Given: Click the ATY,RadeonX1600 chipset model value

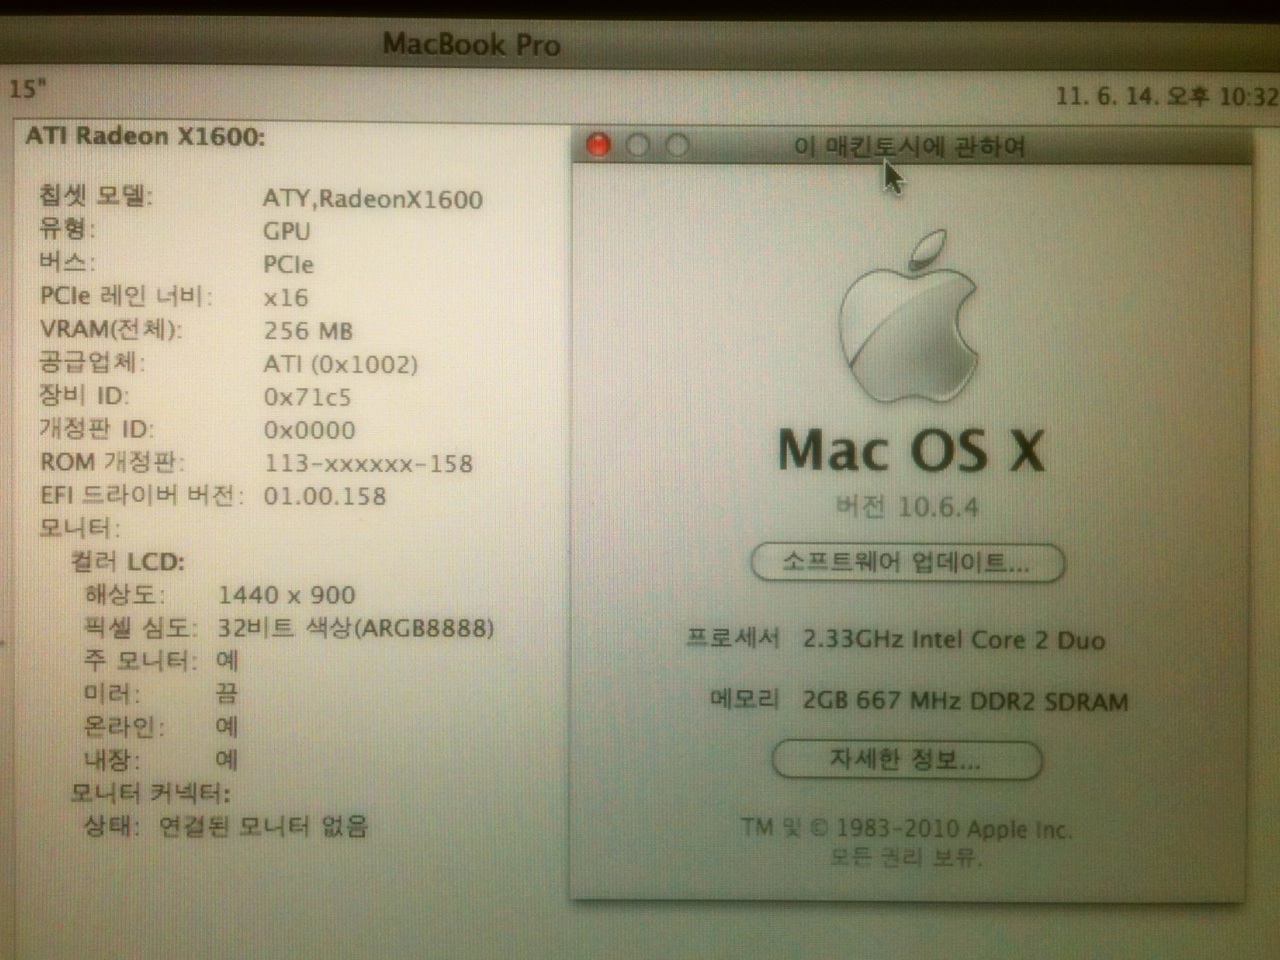Looking at the screenshot, I should click(372, 199).
